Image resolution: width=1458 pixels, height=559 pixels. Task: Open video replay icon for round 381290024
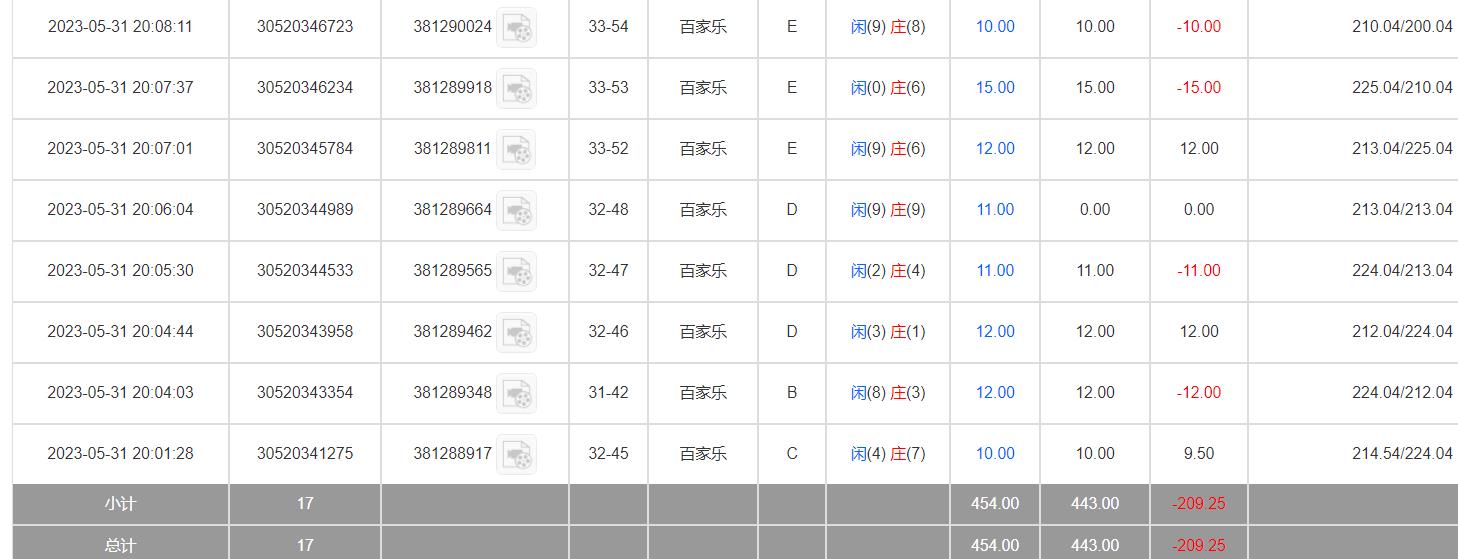pos(517,27)
